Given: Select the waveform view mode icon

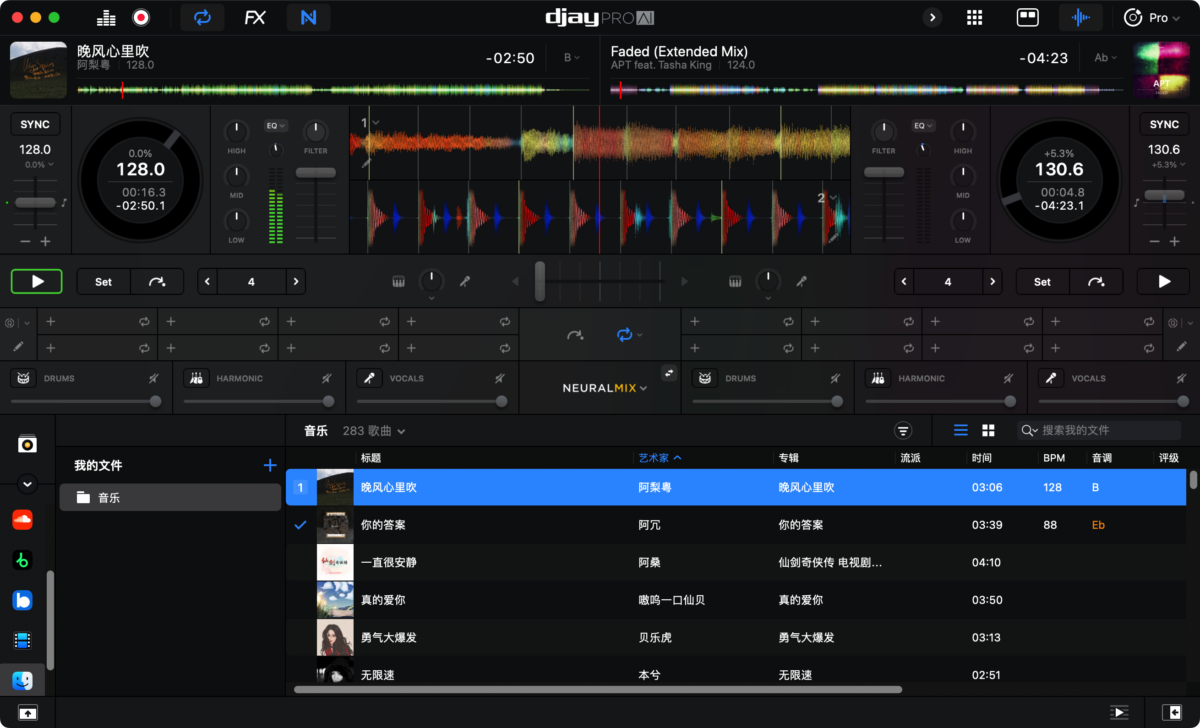Looking at the screenshot, I should point(1081,17).
